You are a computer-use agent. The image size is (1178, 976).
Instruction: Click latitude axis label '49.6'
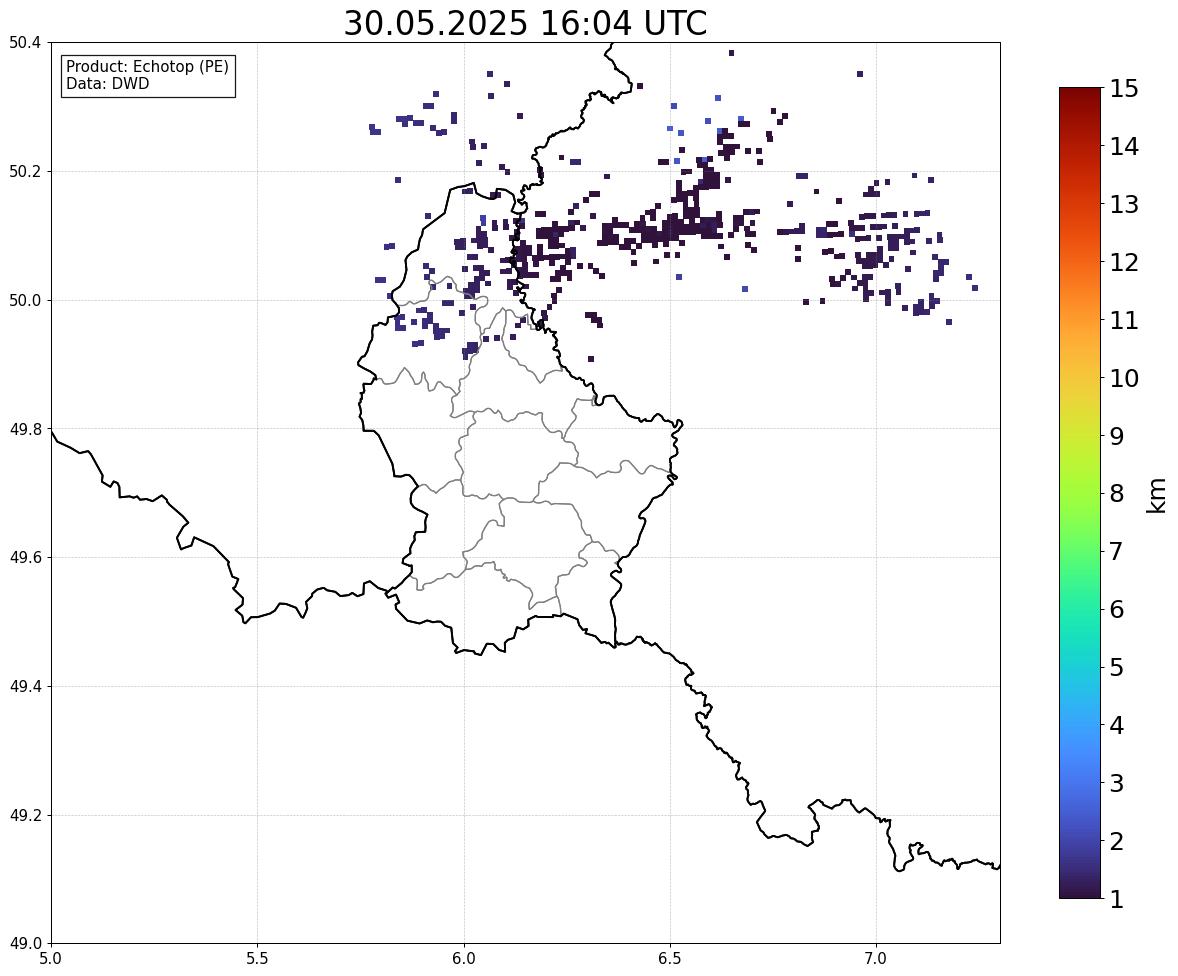point(24,557)
